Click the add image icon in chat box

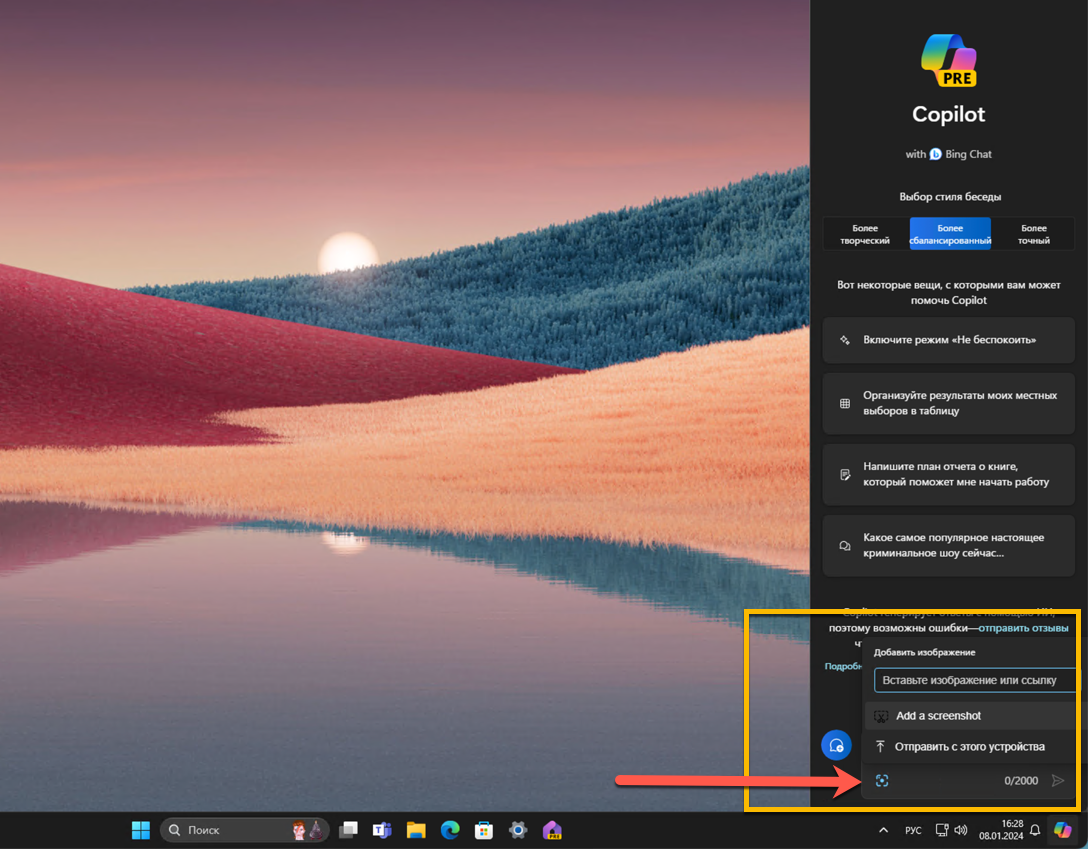click(x=882, y=781)
